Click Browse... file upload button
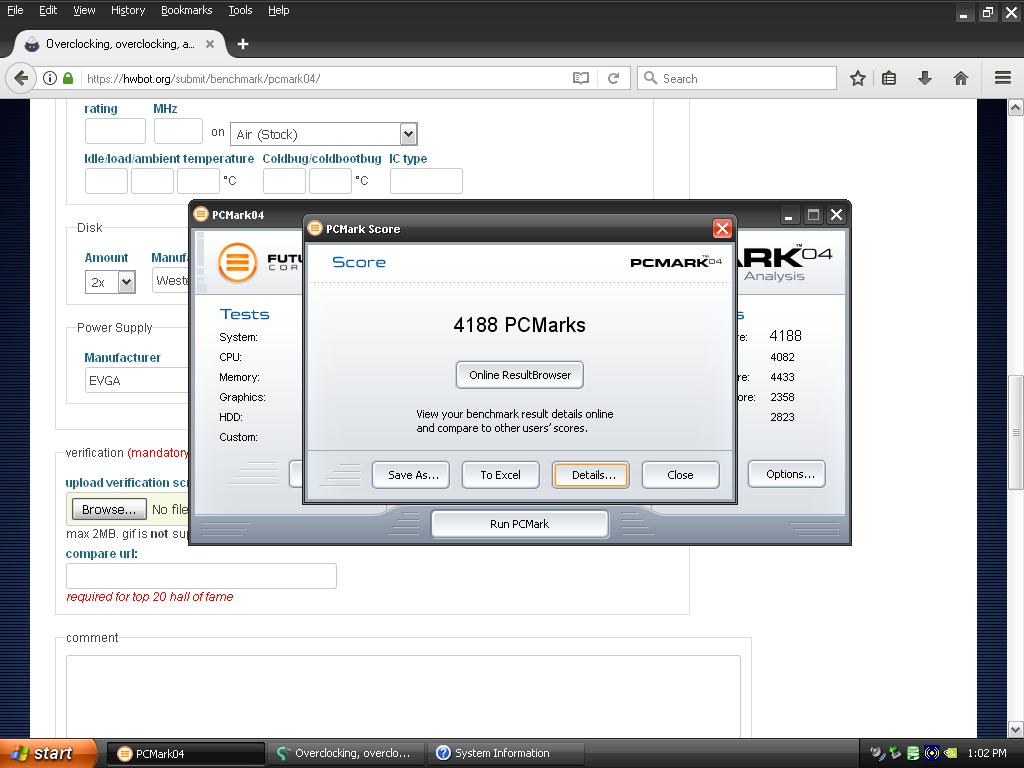 pos(109,509)
